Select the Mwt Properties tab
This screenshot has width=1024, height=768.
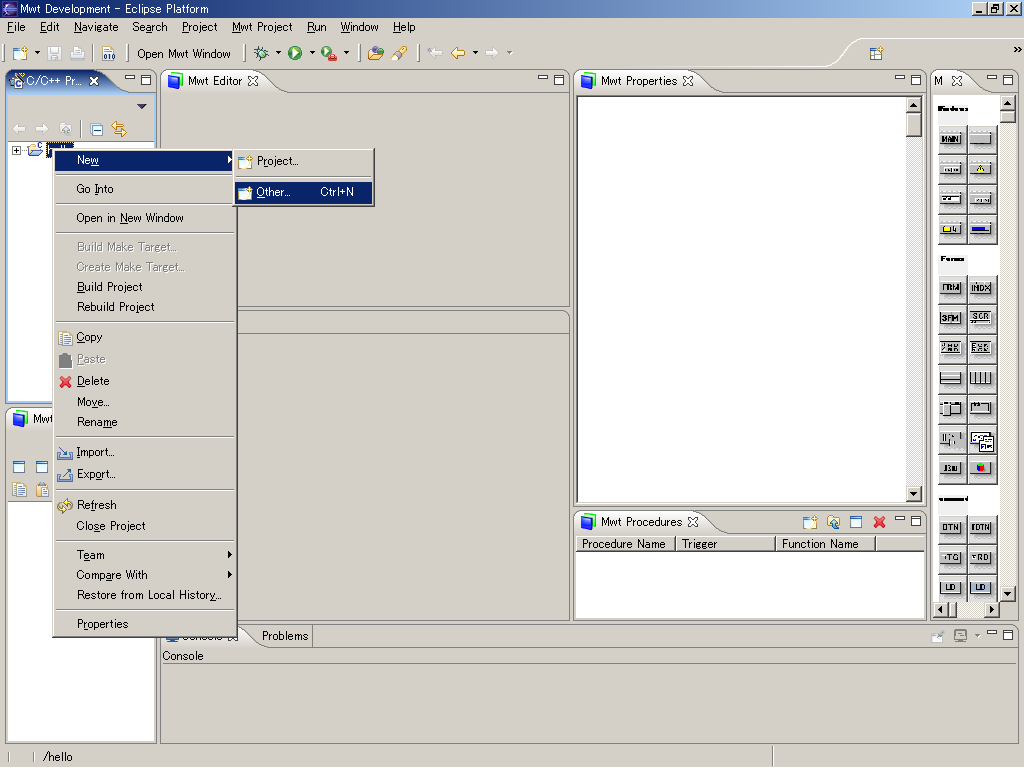[x=637, y=81]
